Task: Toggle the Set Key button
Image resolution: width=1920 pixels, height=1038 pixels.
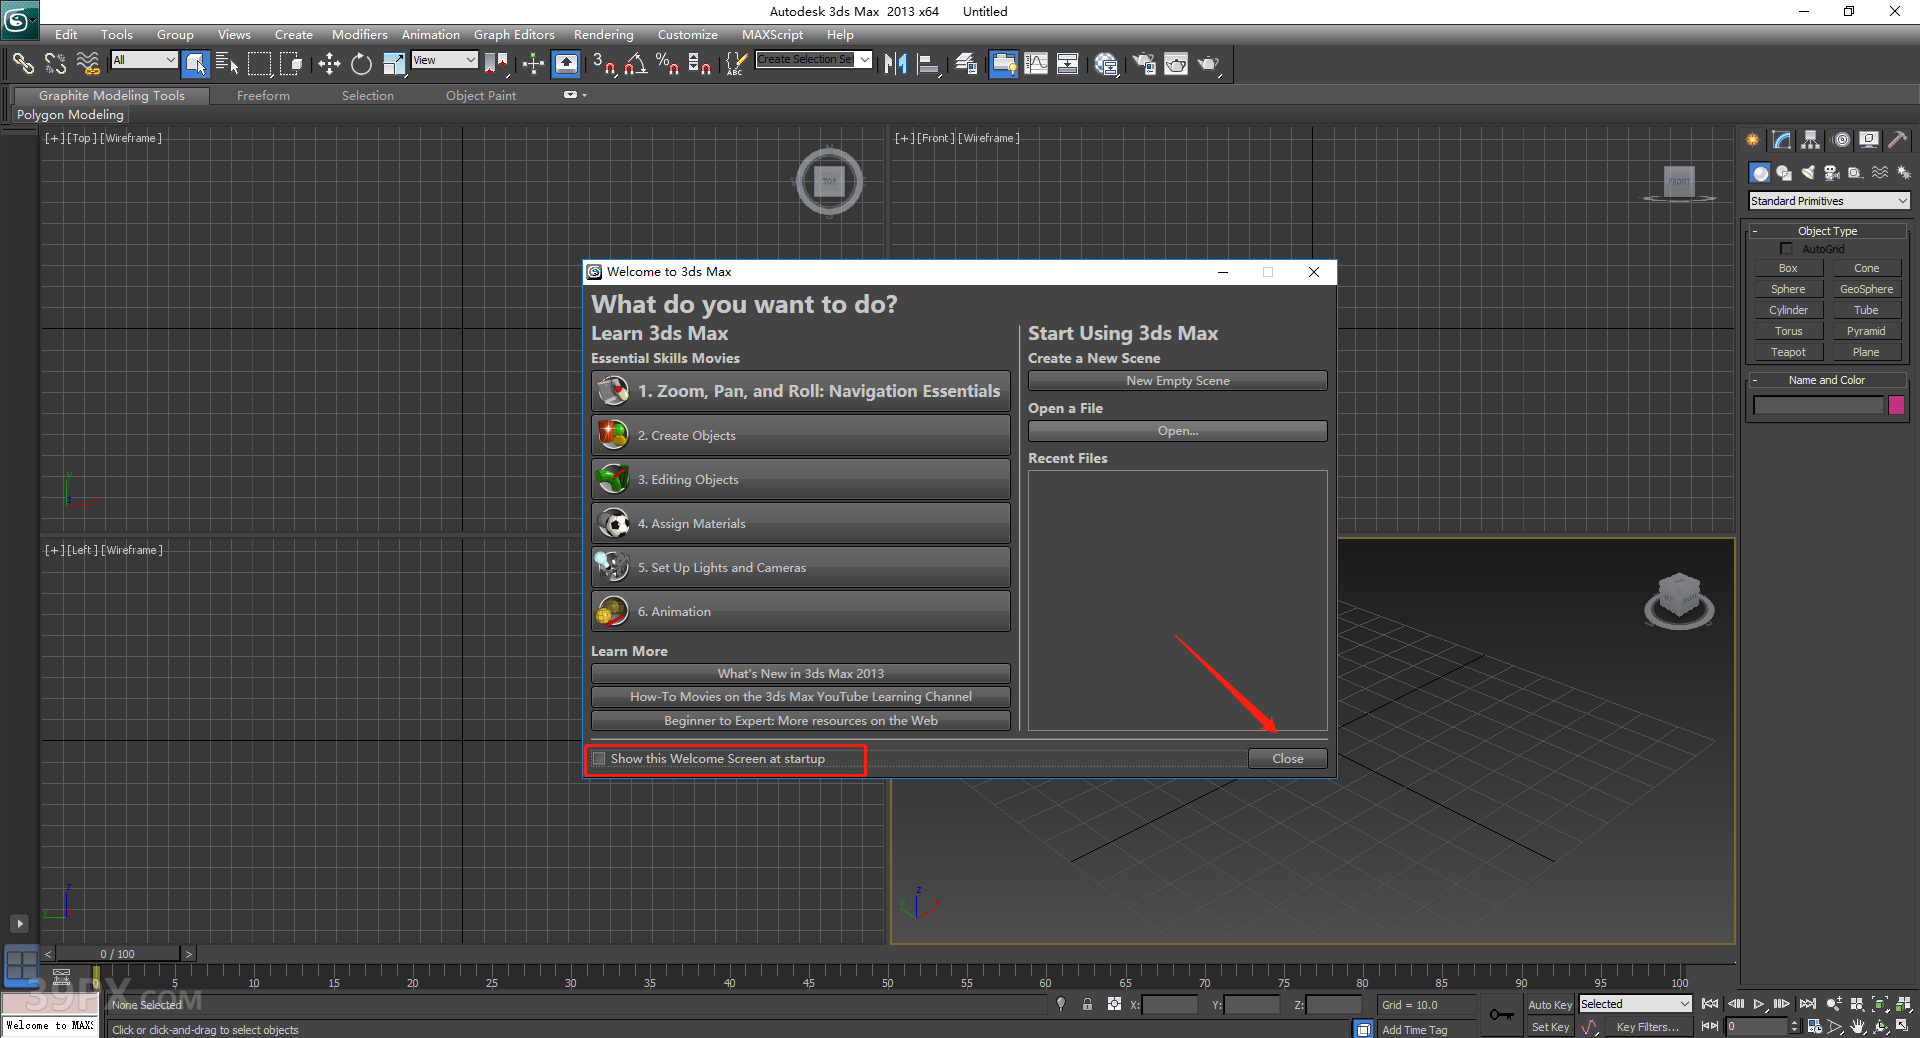Action: tap(1550, 1027)
